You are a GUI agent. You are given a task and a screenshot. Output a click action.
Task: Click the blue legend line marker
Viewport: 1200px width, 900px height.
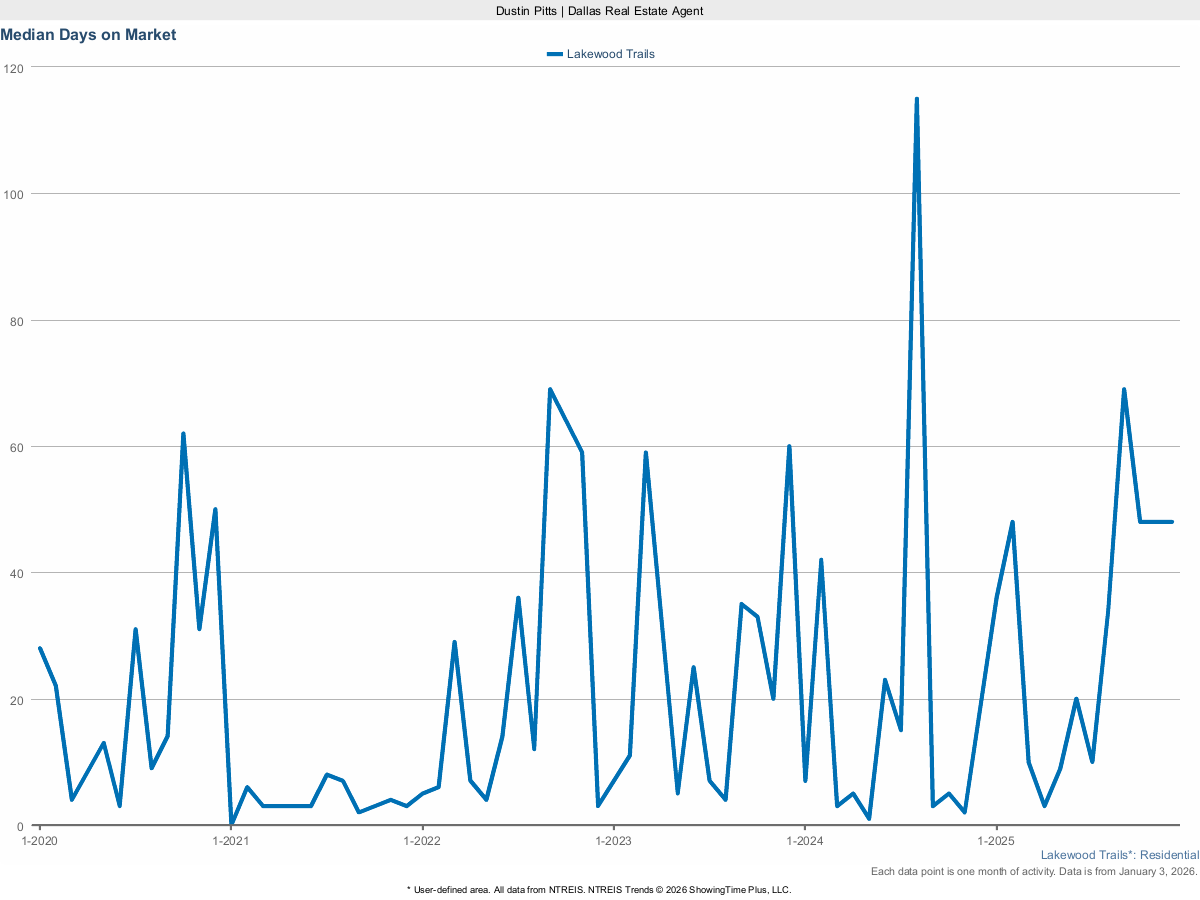[x=555, y=54]
